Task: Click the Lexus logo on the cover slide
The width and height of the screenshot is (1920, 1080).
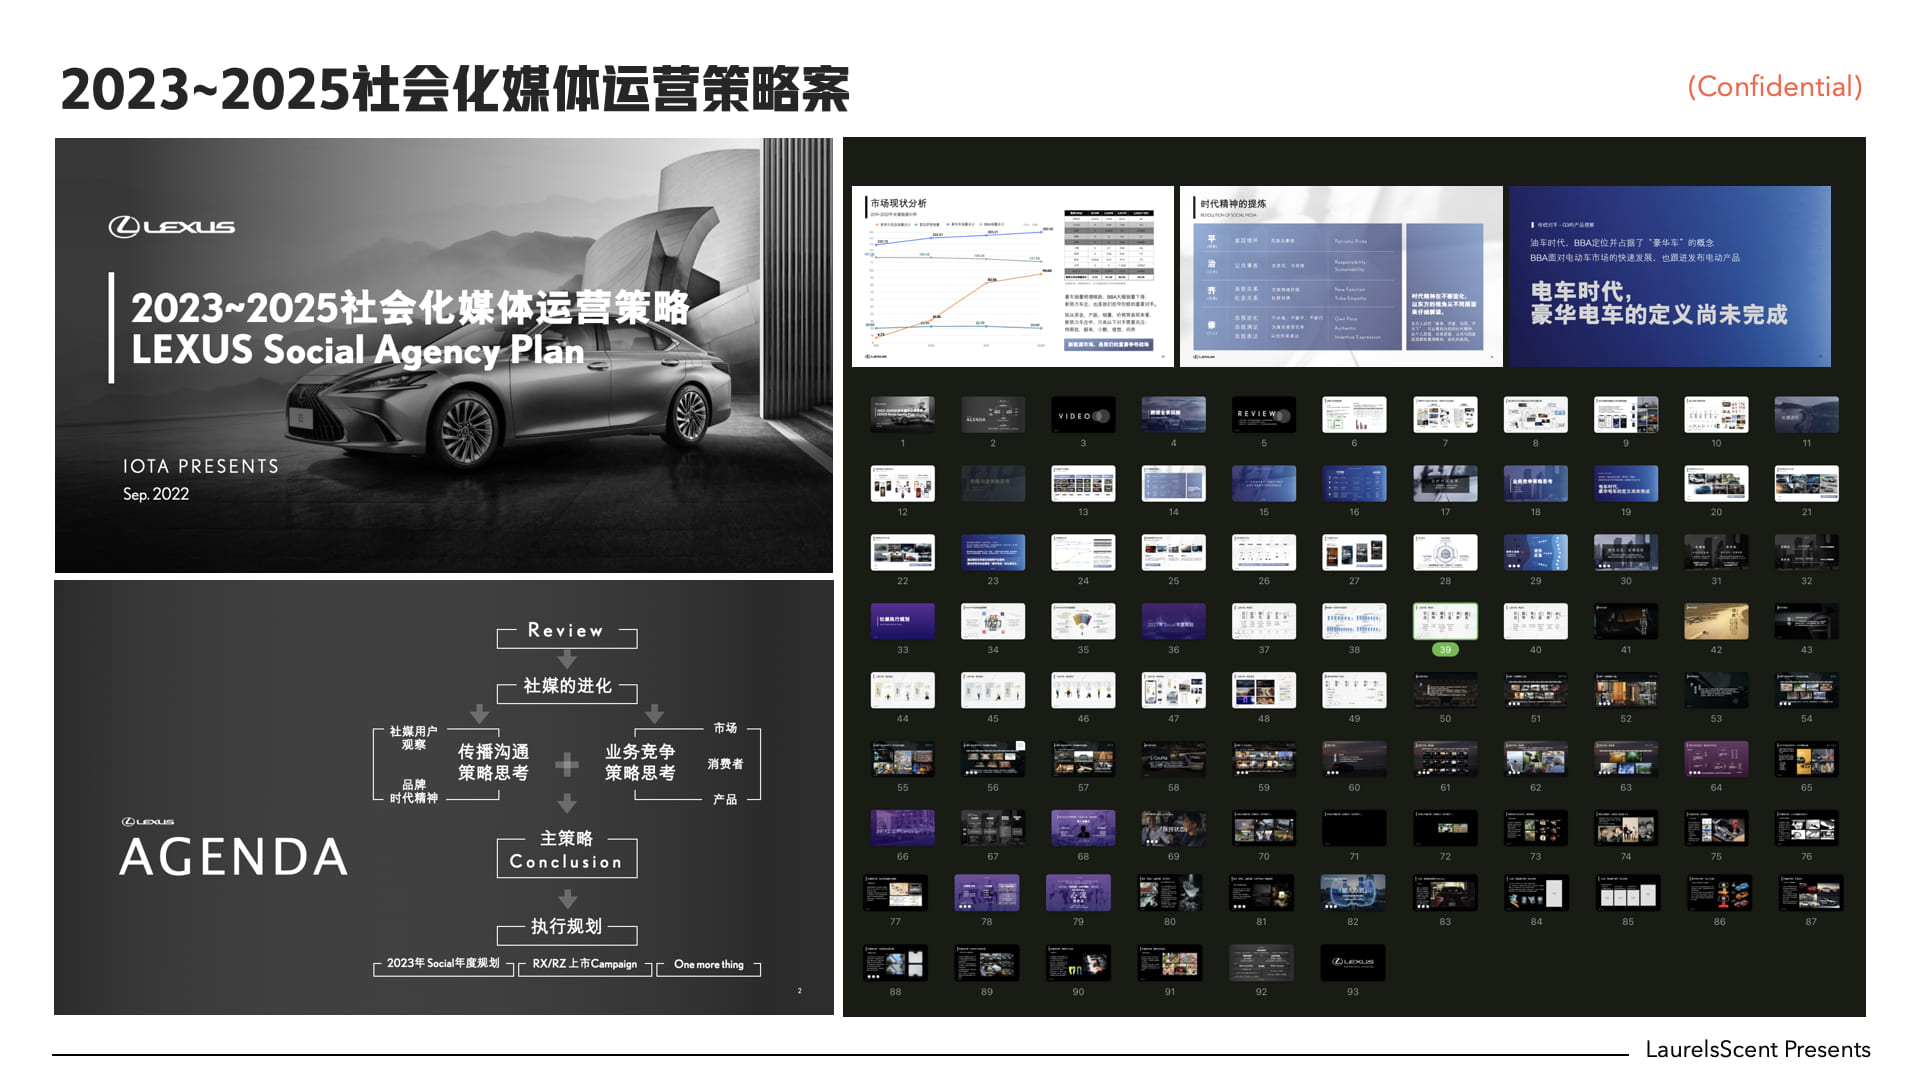Action: (172, 227)
